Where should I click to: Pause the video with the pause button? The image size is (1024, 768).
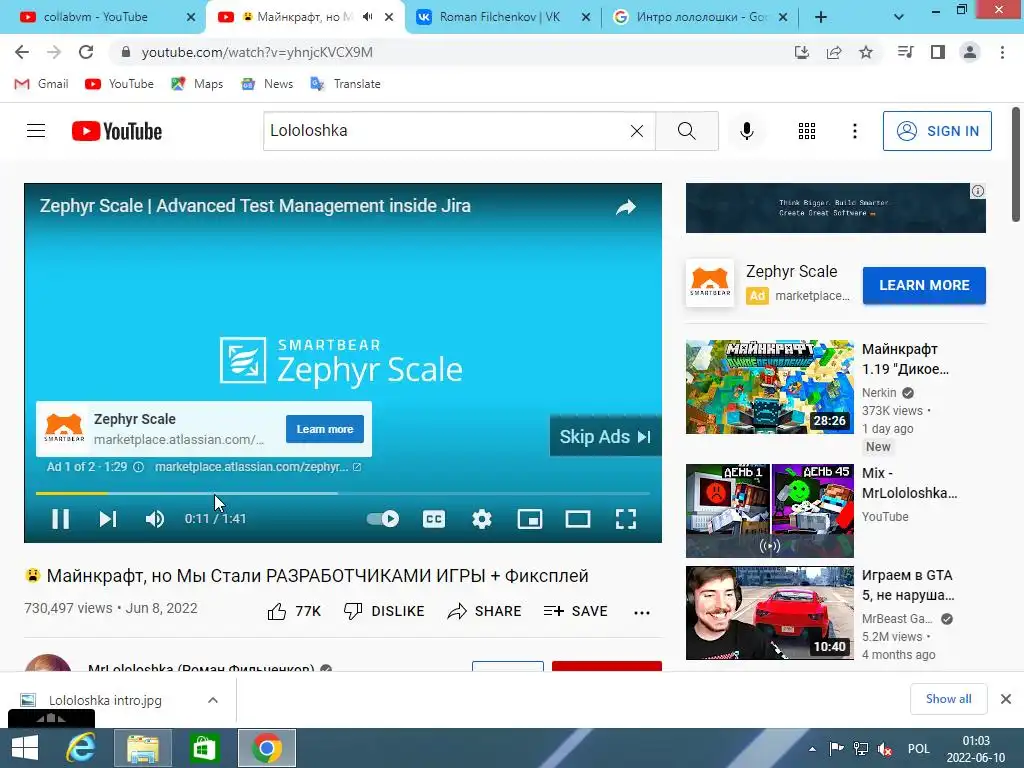60,519
